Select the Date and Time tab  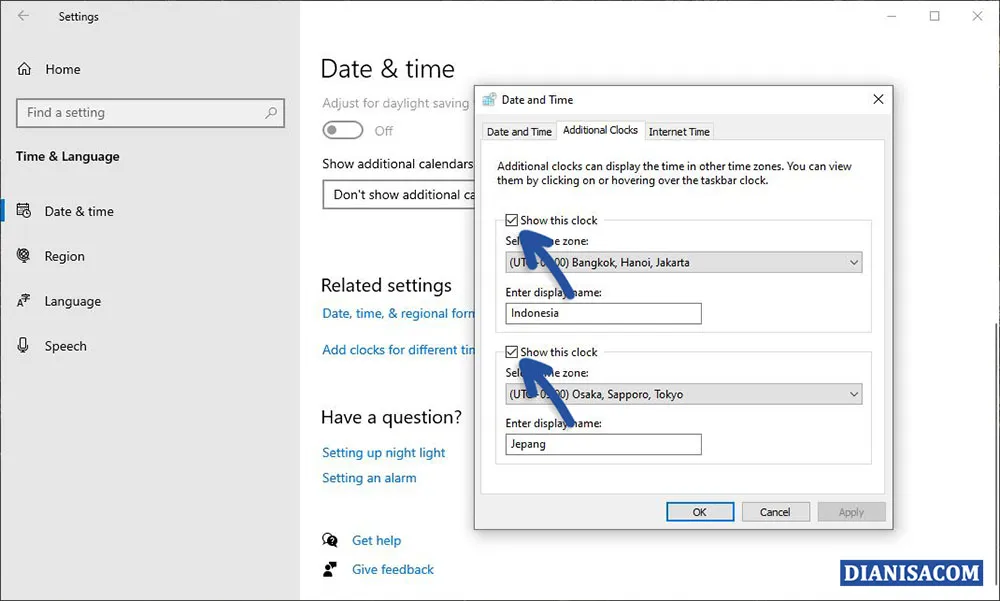519,131
